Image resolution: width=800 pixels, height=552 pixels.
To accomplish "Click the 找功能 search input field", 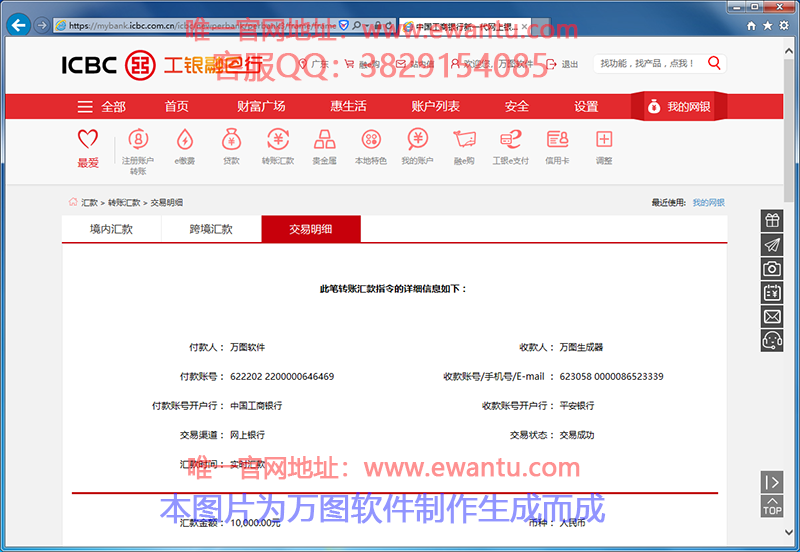I will pyautogui.click(x=648, y=63).
